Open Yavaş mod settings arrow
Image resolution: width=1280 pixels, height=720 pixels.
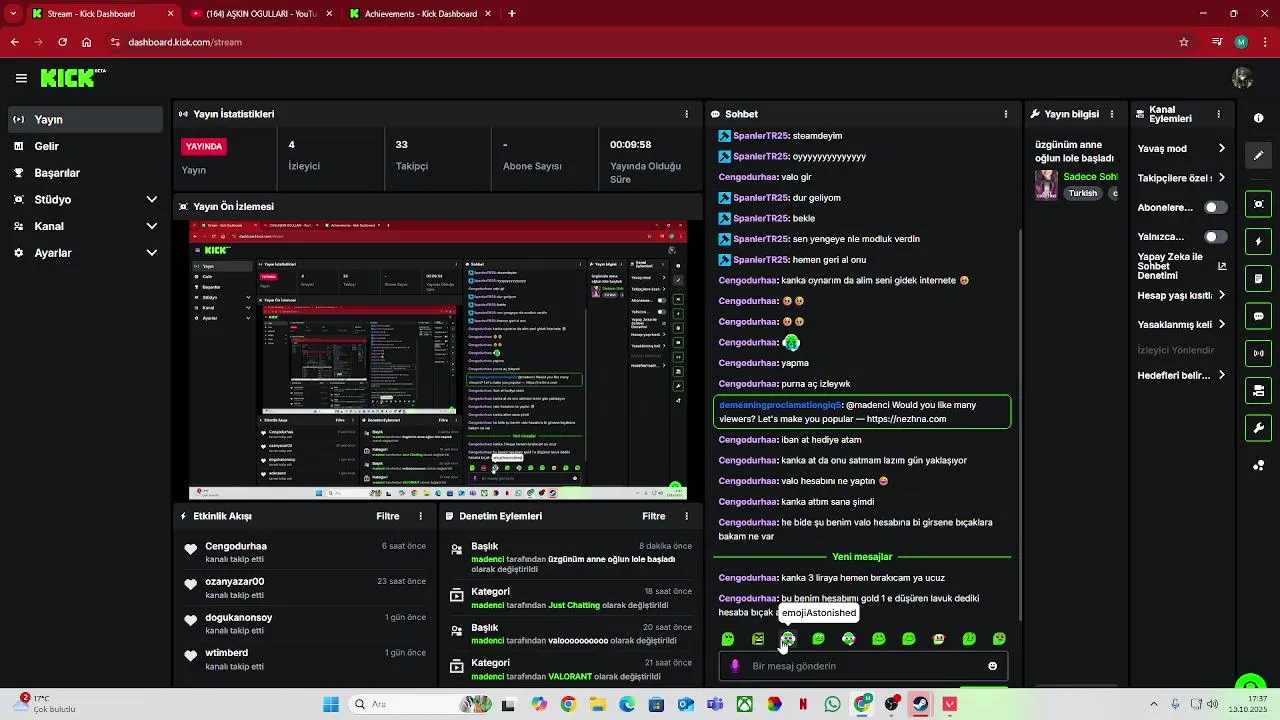(x=1221, y=149)
